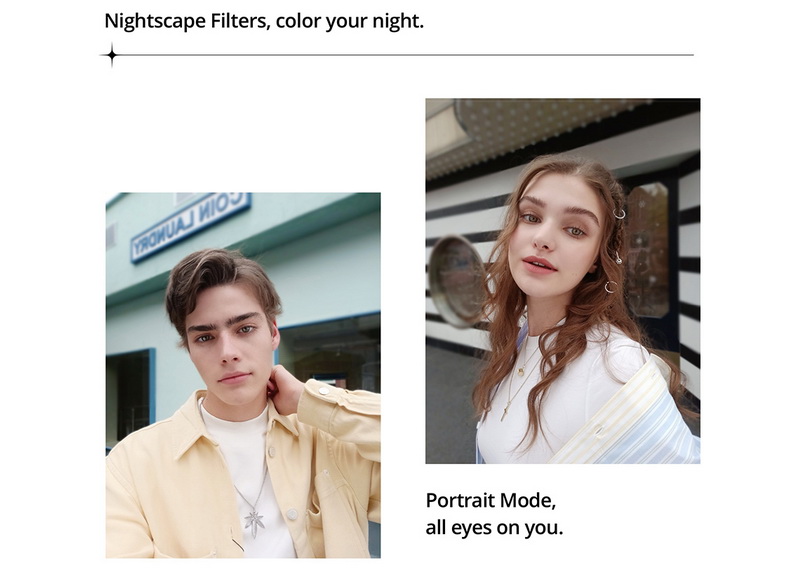Screen dimensions: 800x575
Task: Click the mirrored COIN LAUNDRY sign
Action: [x=191, y=226]
